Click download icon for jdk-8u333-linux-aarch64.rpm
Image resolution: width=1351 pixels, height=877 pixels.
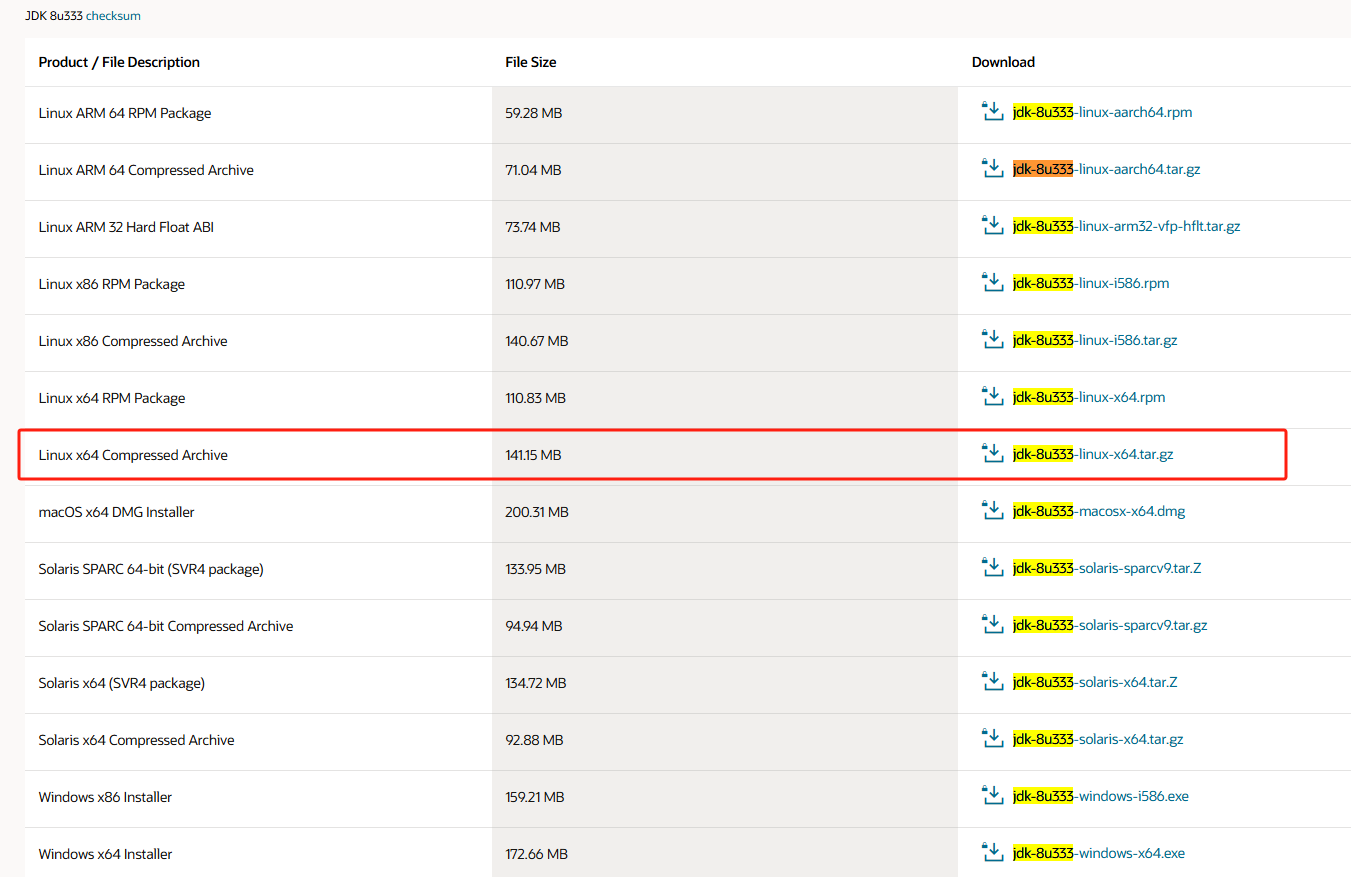tap(992, 112)
